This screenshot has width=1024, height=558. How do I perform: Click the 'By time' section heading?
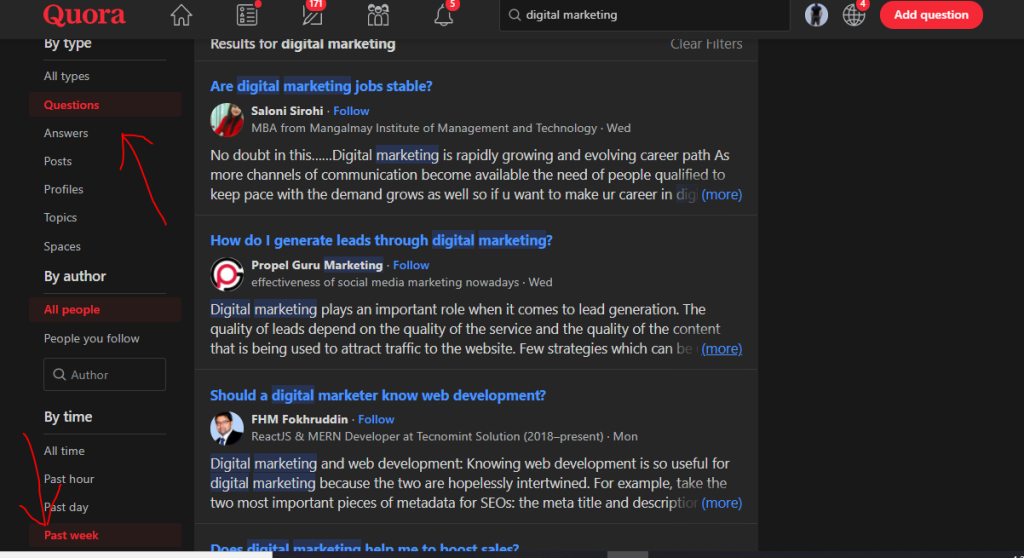68,417
